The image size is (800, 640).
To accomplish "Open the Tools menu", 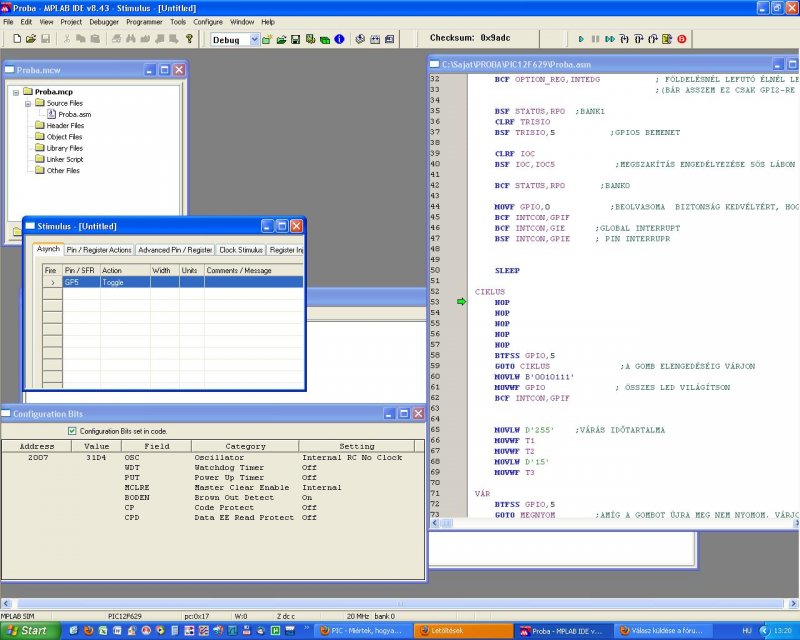I will (178, 22).
